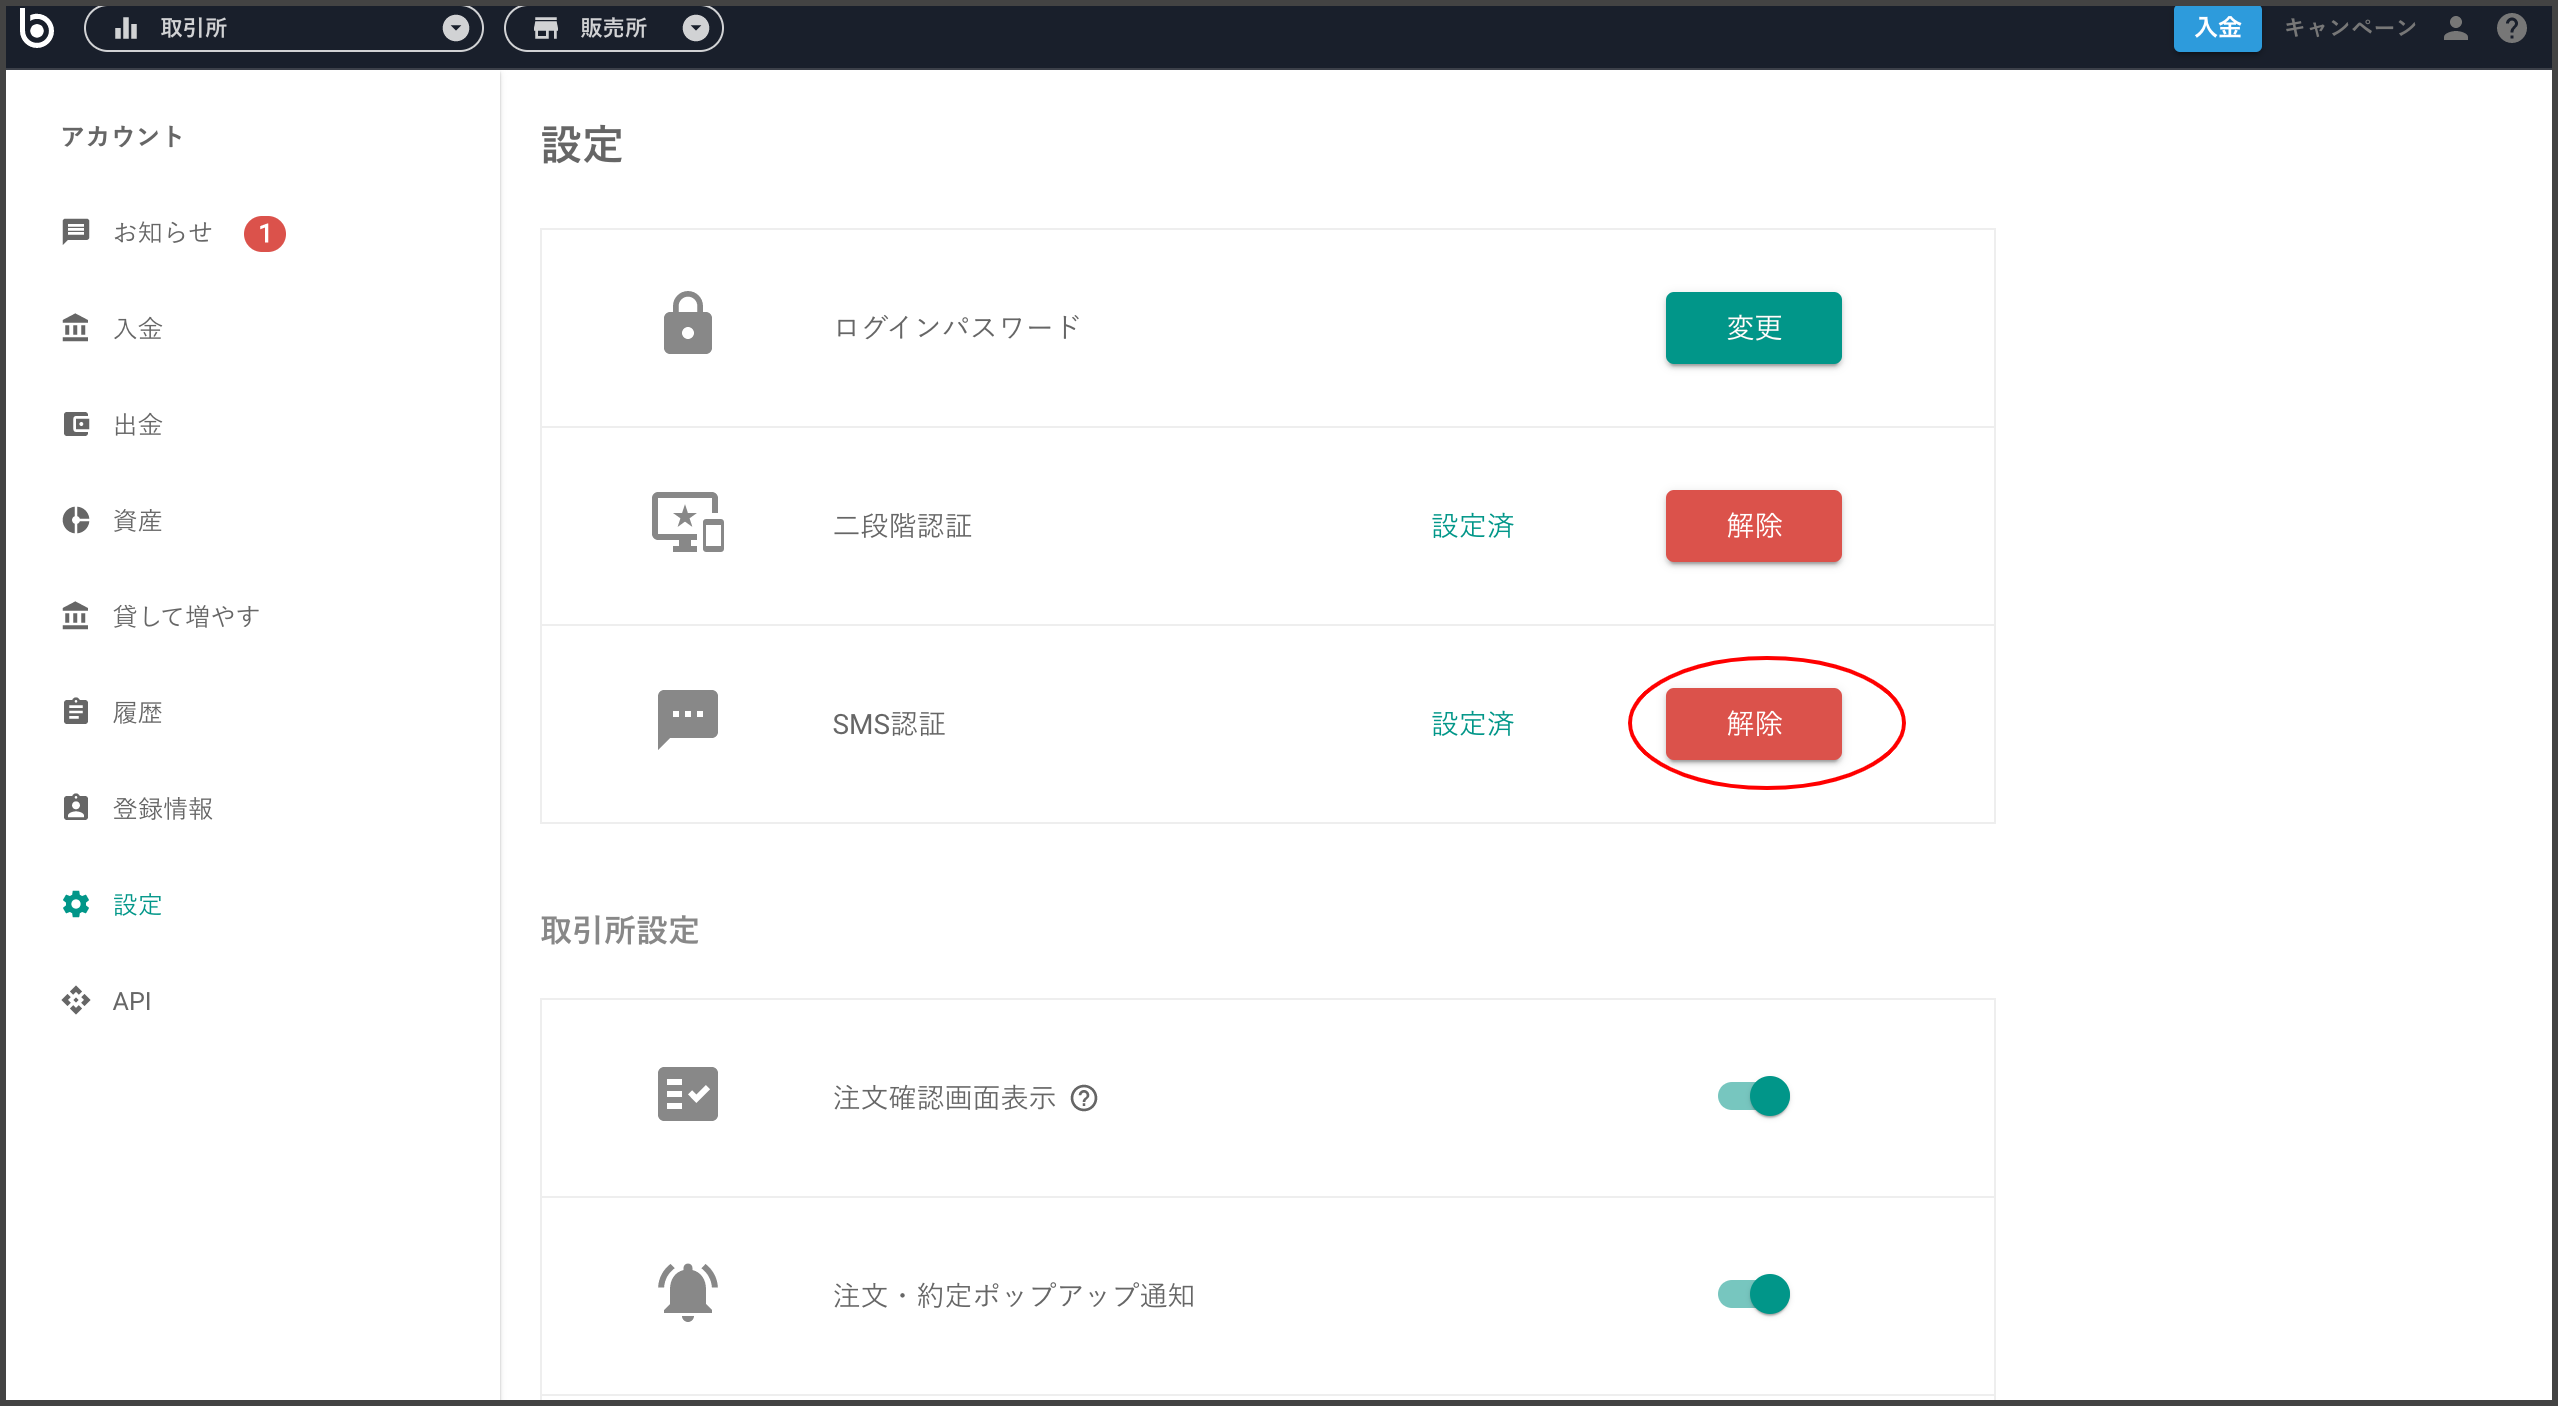Click the 出金 withdrawal icon
2558x1406 pixels.
[x=77, y=424]
